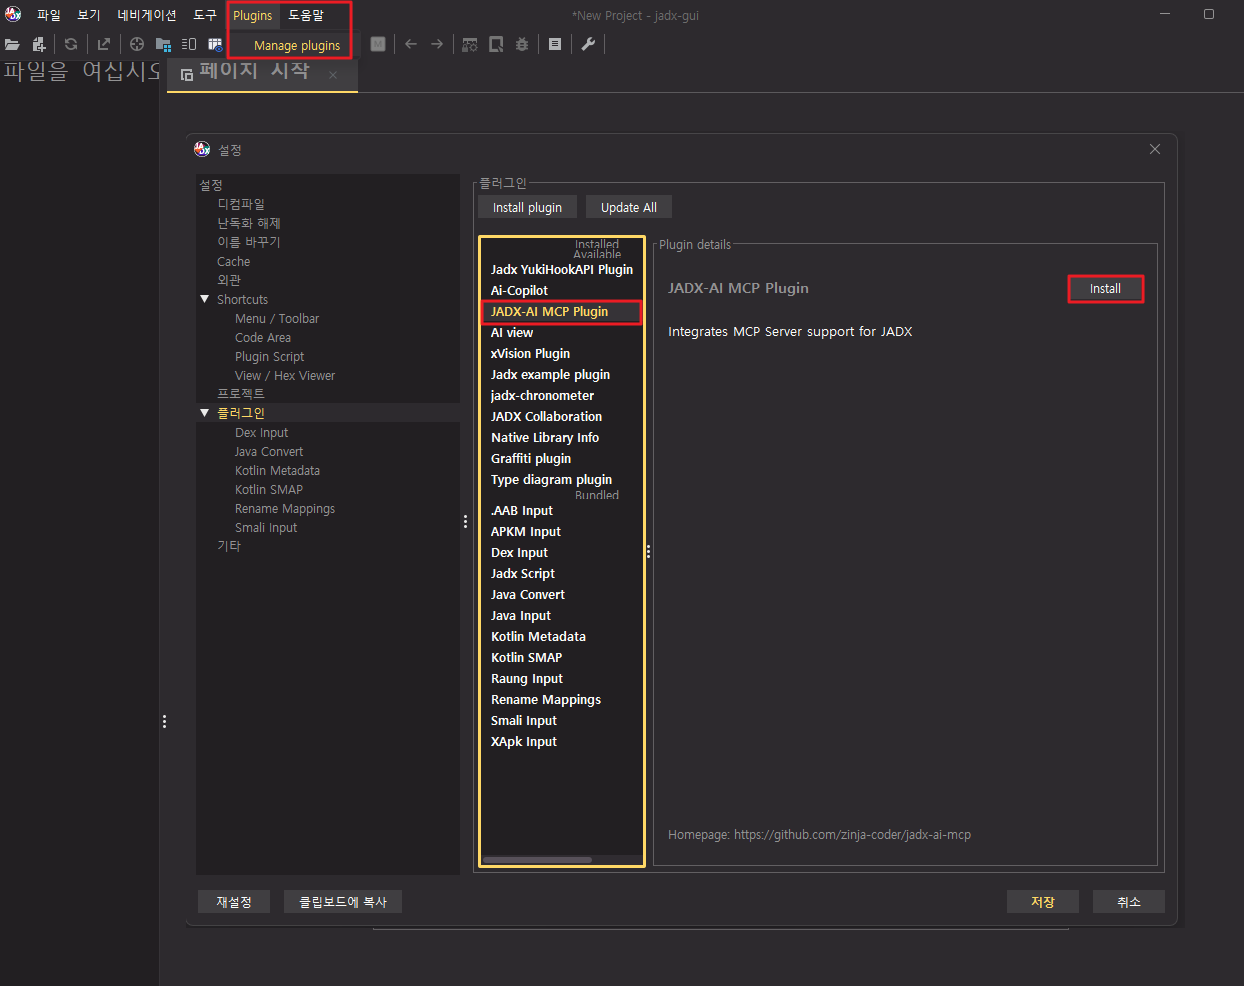Select JADX-AI MCP Plugin in list
Viewport: 1244px width, 986px height.
(549, 312)
